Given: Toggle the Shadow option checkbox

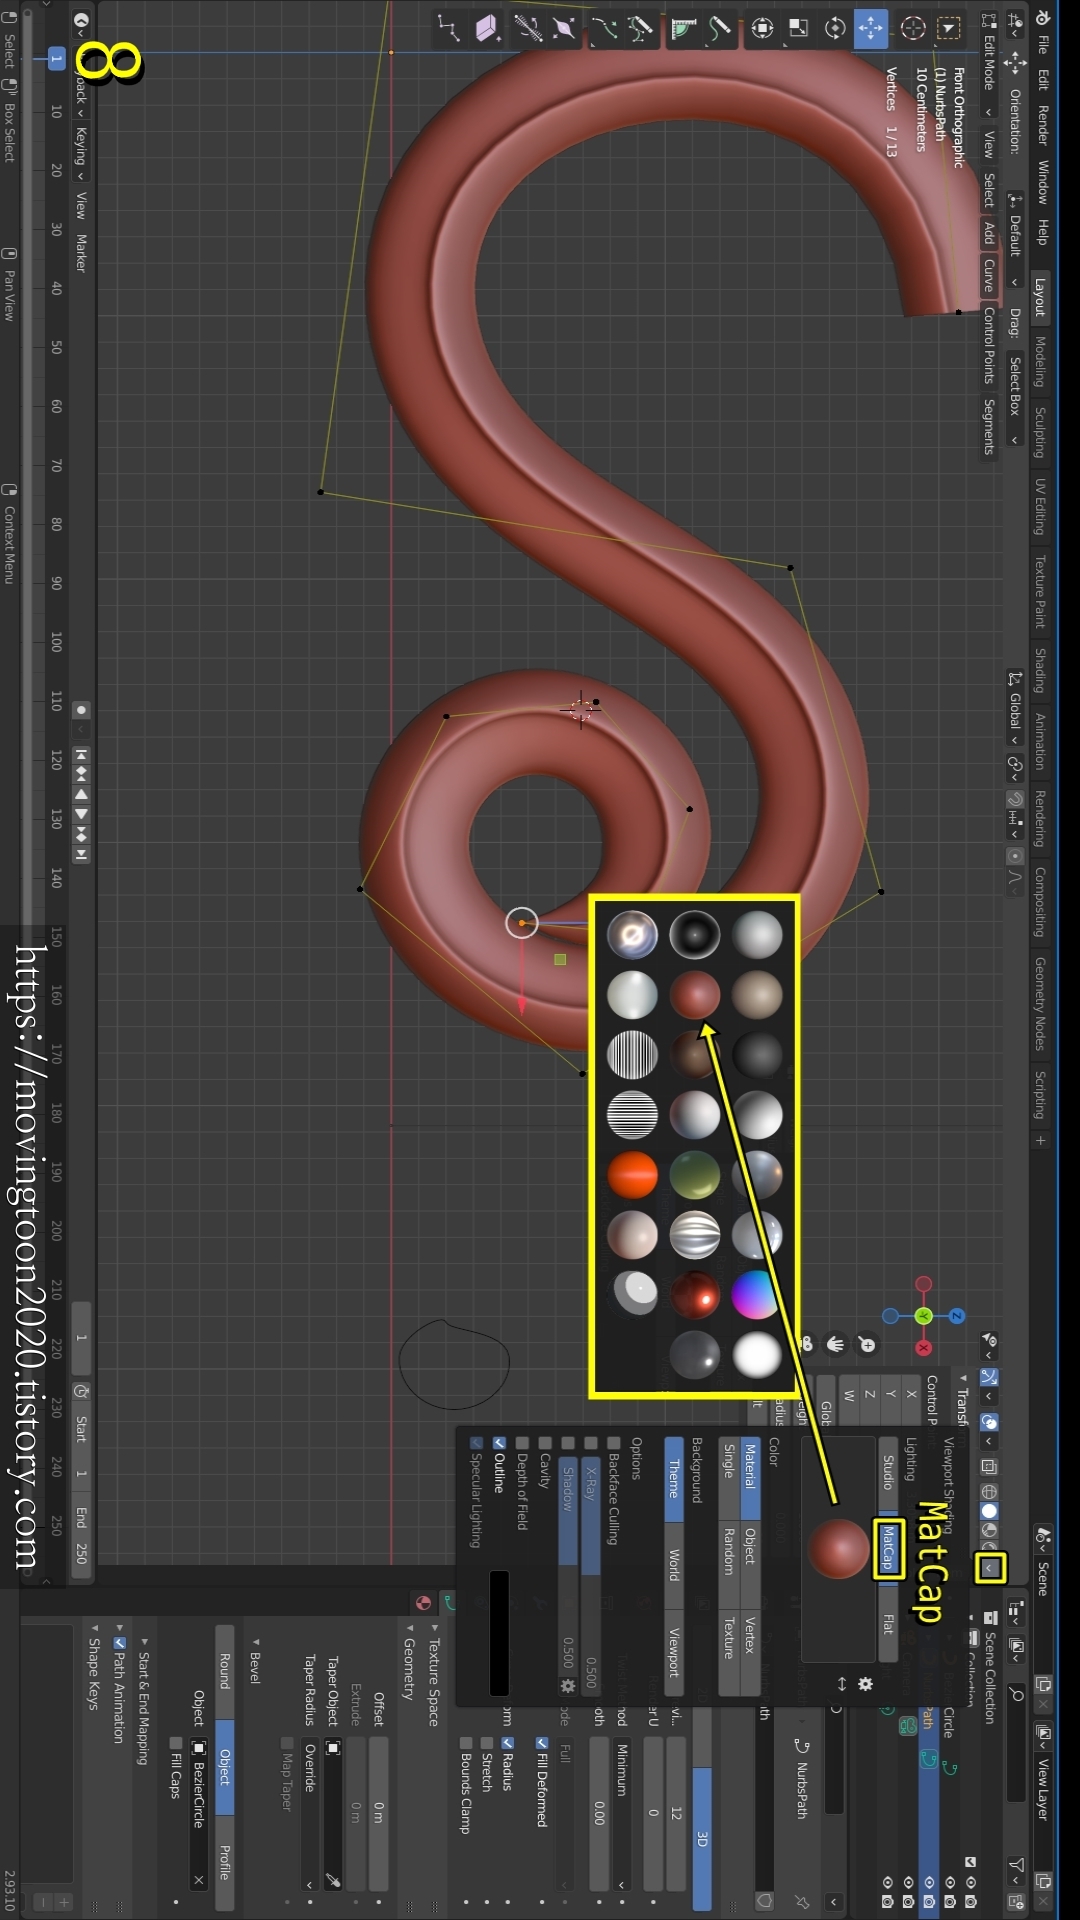Looking at the screenshot, I should pos(567,1443).
